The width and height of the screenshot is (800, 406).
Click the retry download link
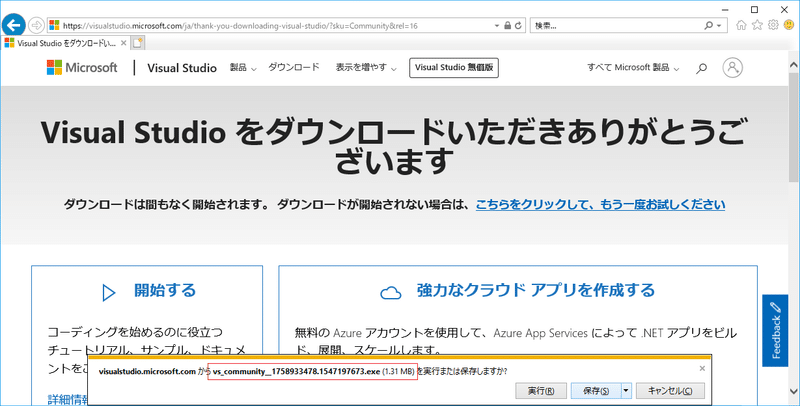[600, 205]
